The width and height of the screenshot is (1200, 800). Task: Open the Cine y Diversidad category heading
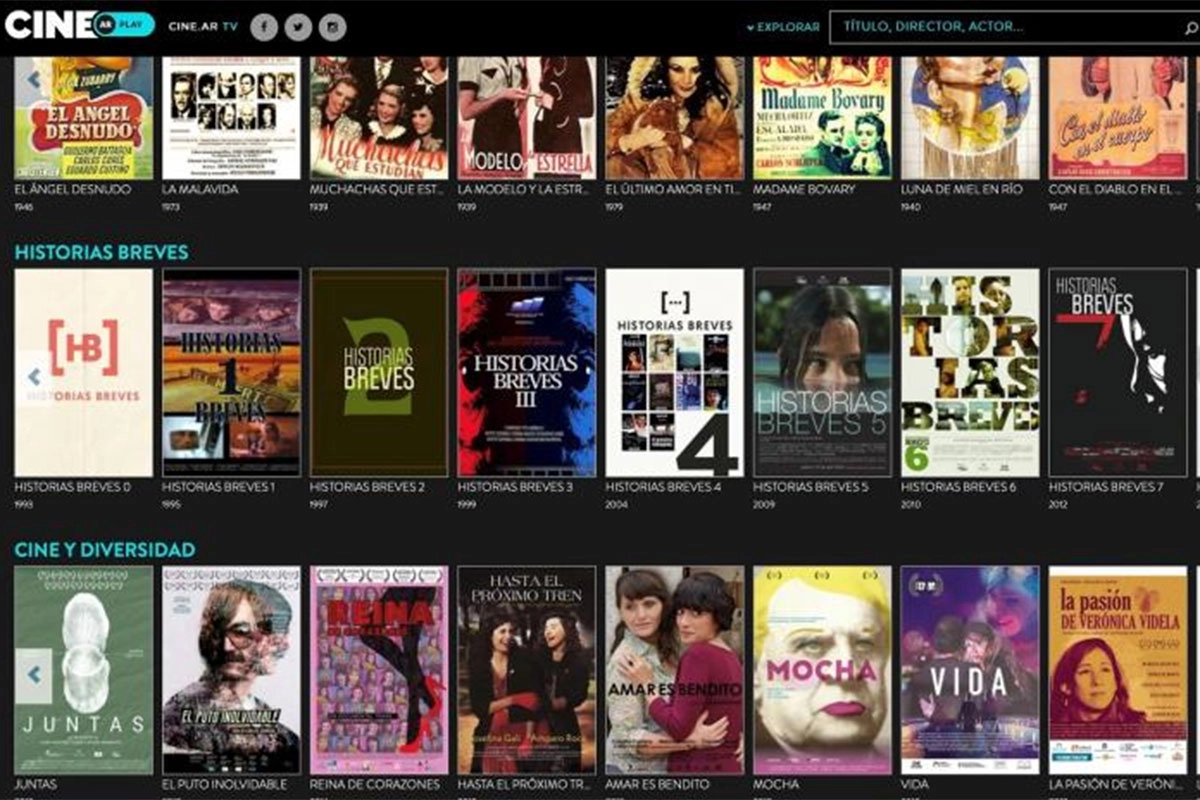[105, 550]
